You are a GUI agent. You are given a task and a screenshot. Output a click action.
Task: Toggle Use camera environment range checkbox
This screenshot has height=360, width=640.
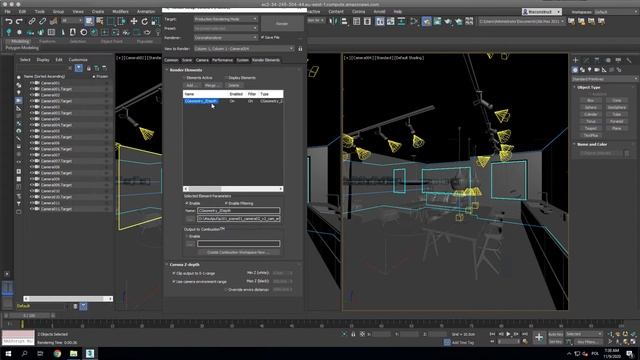tap(174, 282)
